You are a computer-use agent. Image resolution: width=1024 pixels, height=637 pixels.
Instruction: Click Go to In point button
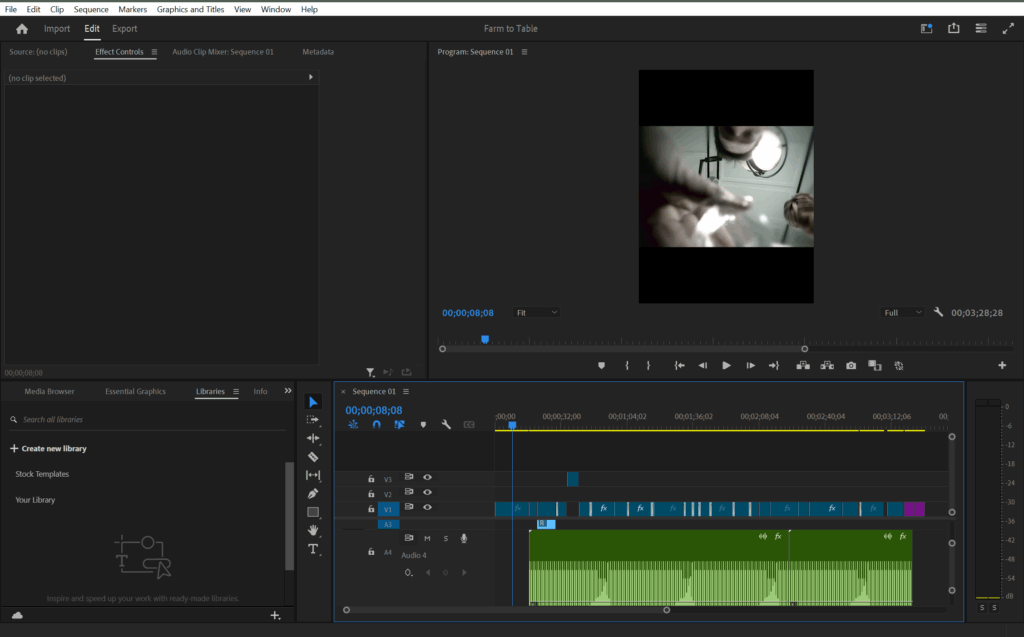(679, 366)
